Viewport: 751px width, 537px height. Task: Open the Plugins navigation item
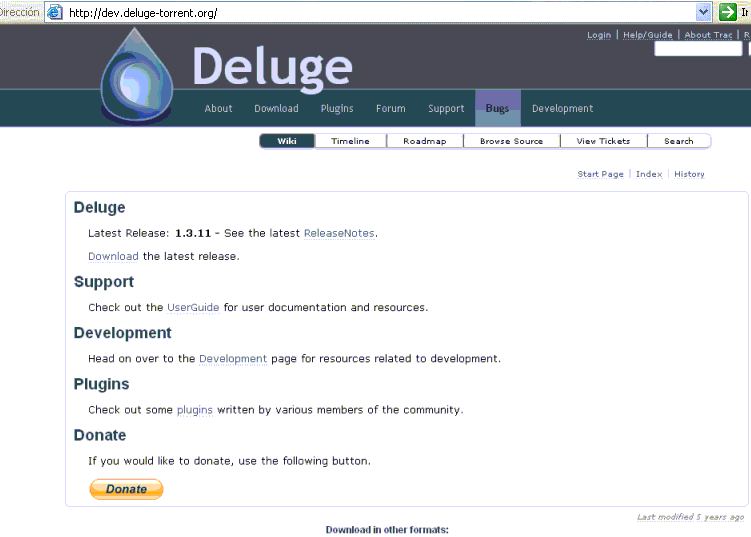coord(337,109)
